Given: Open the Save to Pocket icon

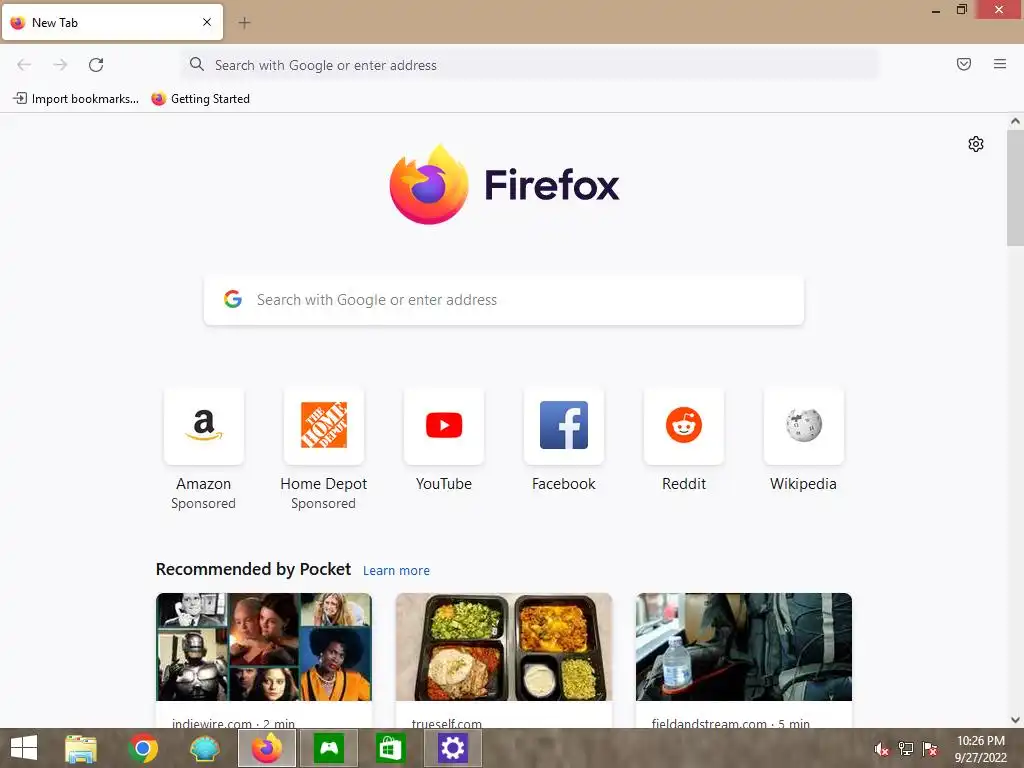Looking at the screenshot, I should click(x=963, y=64).
